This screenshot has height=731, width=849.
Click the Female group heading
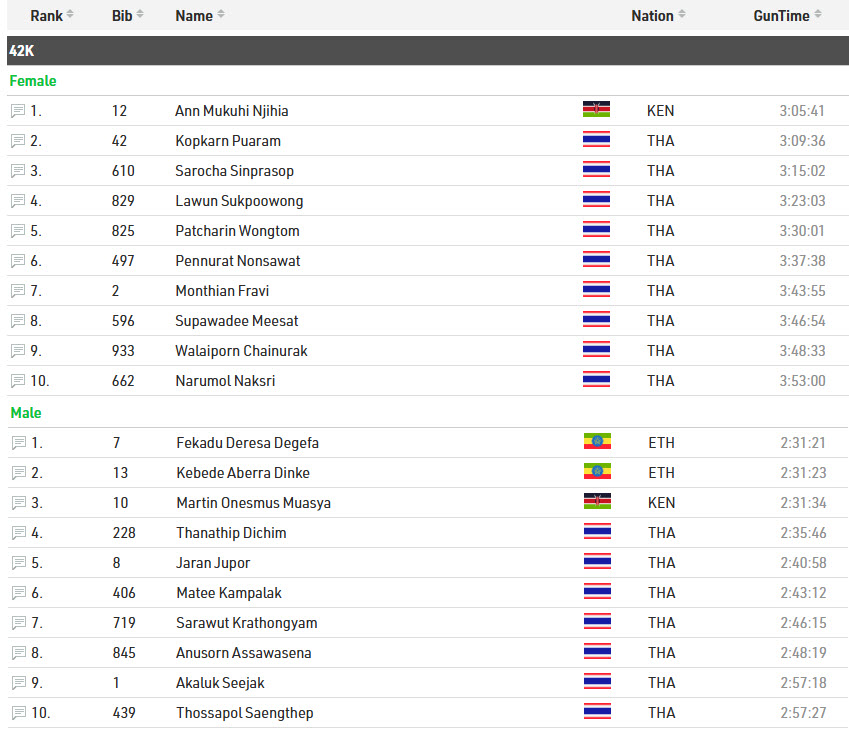[33, 81]
